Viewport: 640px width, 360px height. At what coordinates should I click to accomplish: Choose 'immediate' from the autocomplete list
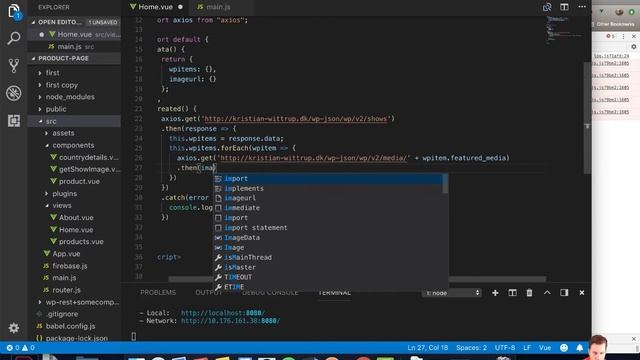(x=328, y=208)
